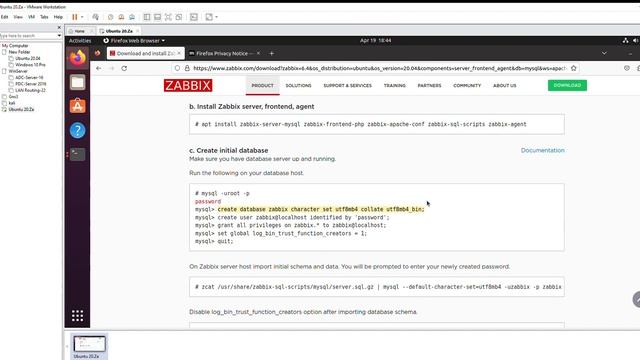Viewport: 640px width, 360px height.
Task: Switch to the VMware Home tab
Action: pos(80,31)
